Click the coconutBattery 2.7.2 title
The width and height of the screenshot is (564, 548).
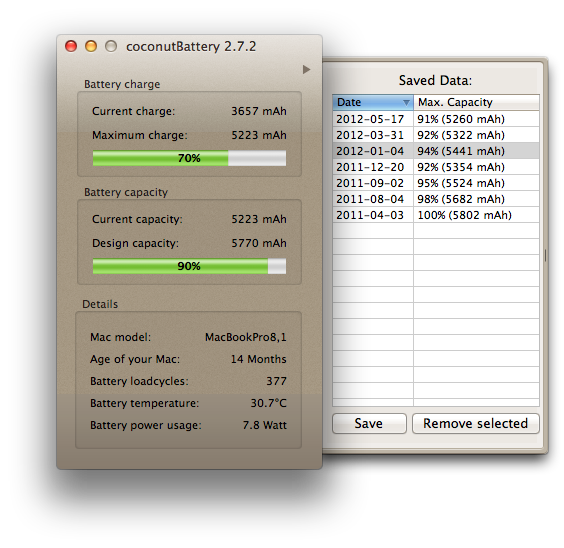pyautogui.click(x=191, y=47)
